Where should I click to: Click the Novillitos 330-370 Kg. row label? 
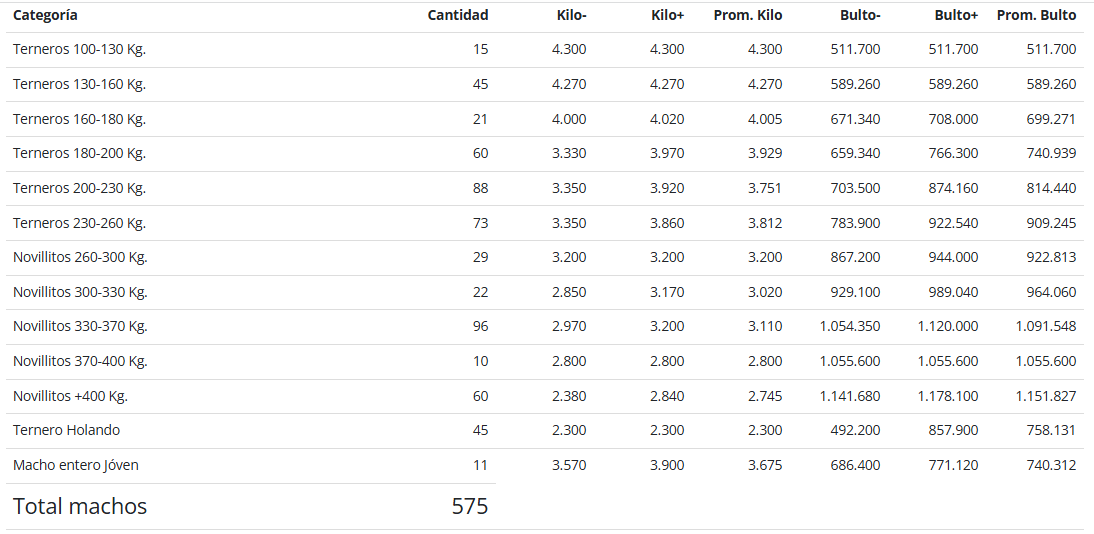pyautogui.click(x=80, y=327)
